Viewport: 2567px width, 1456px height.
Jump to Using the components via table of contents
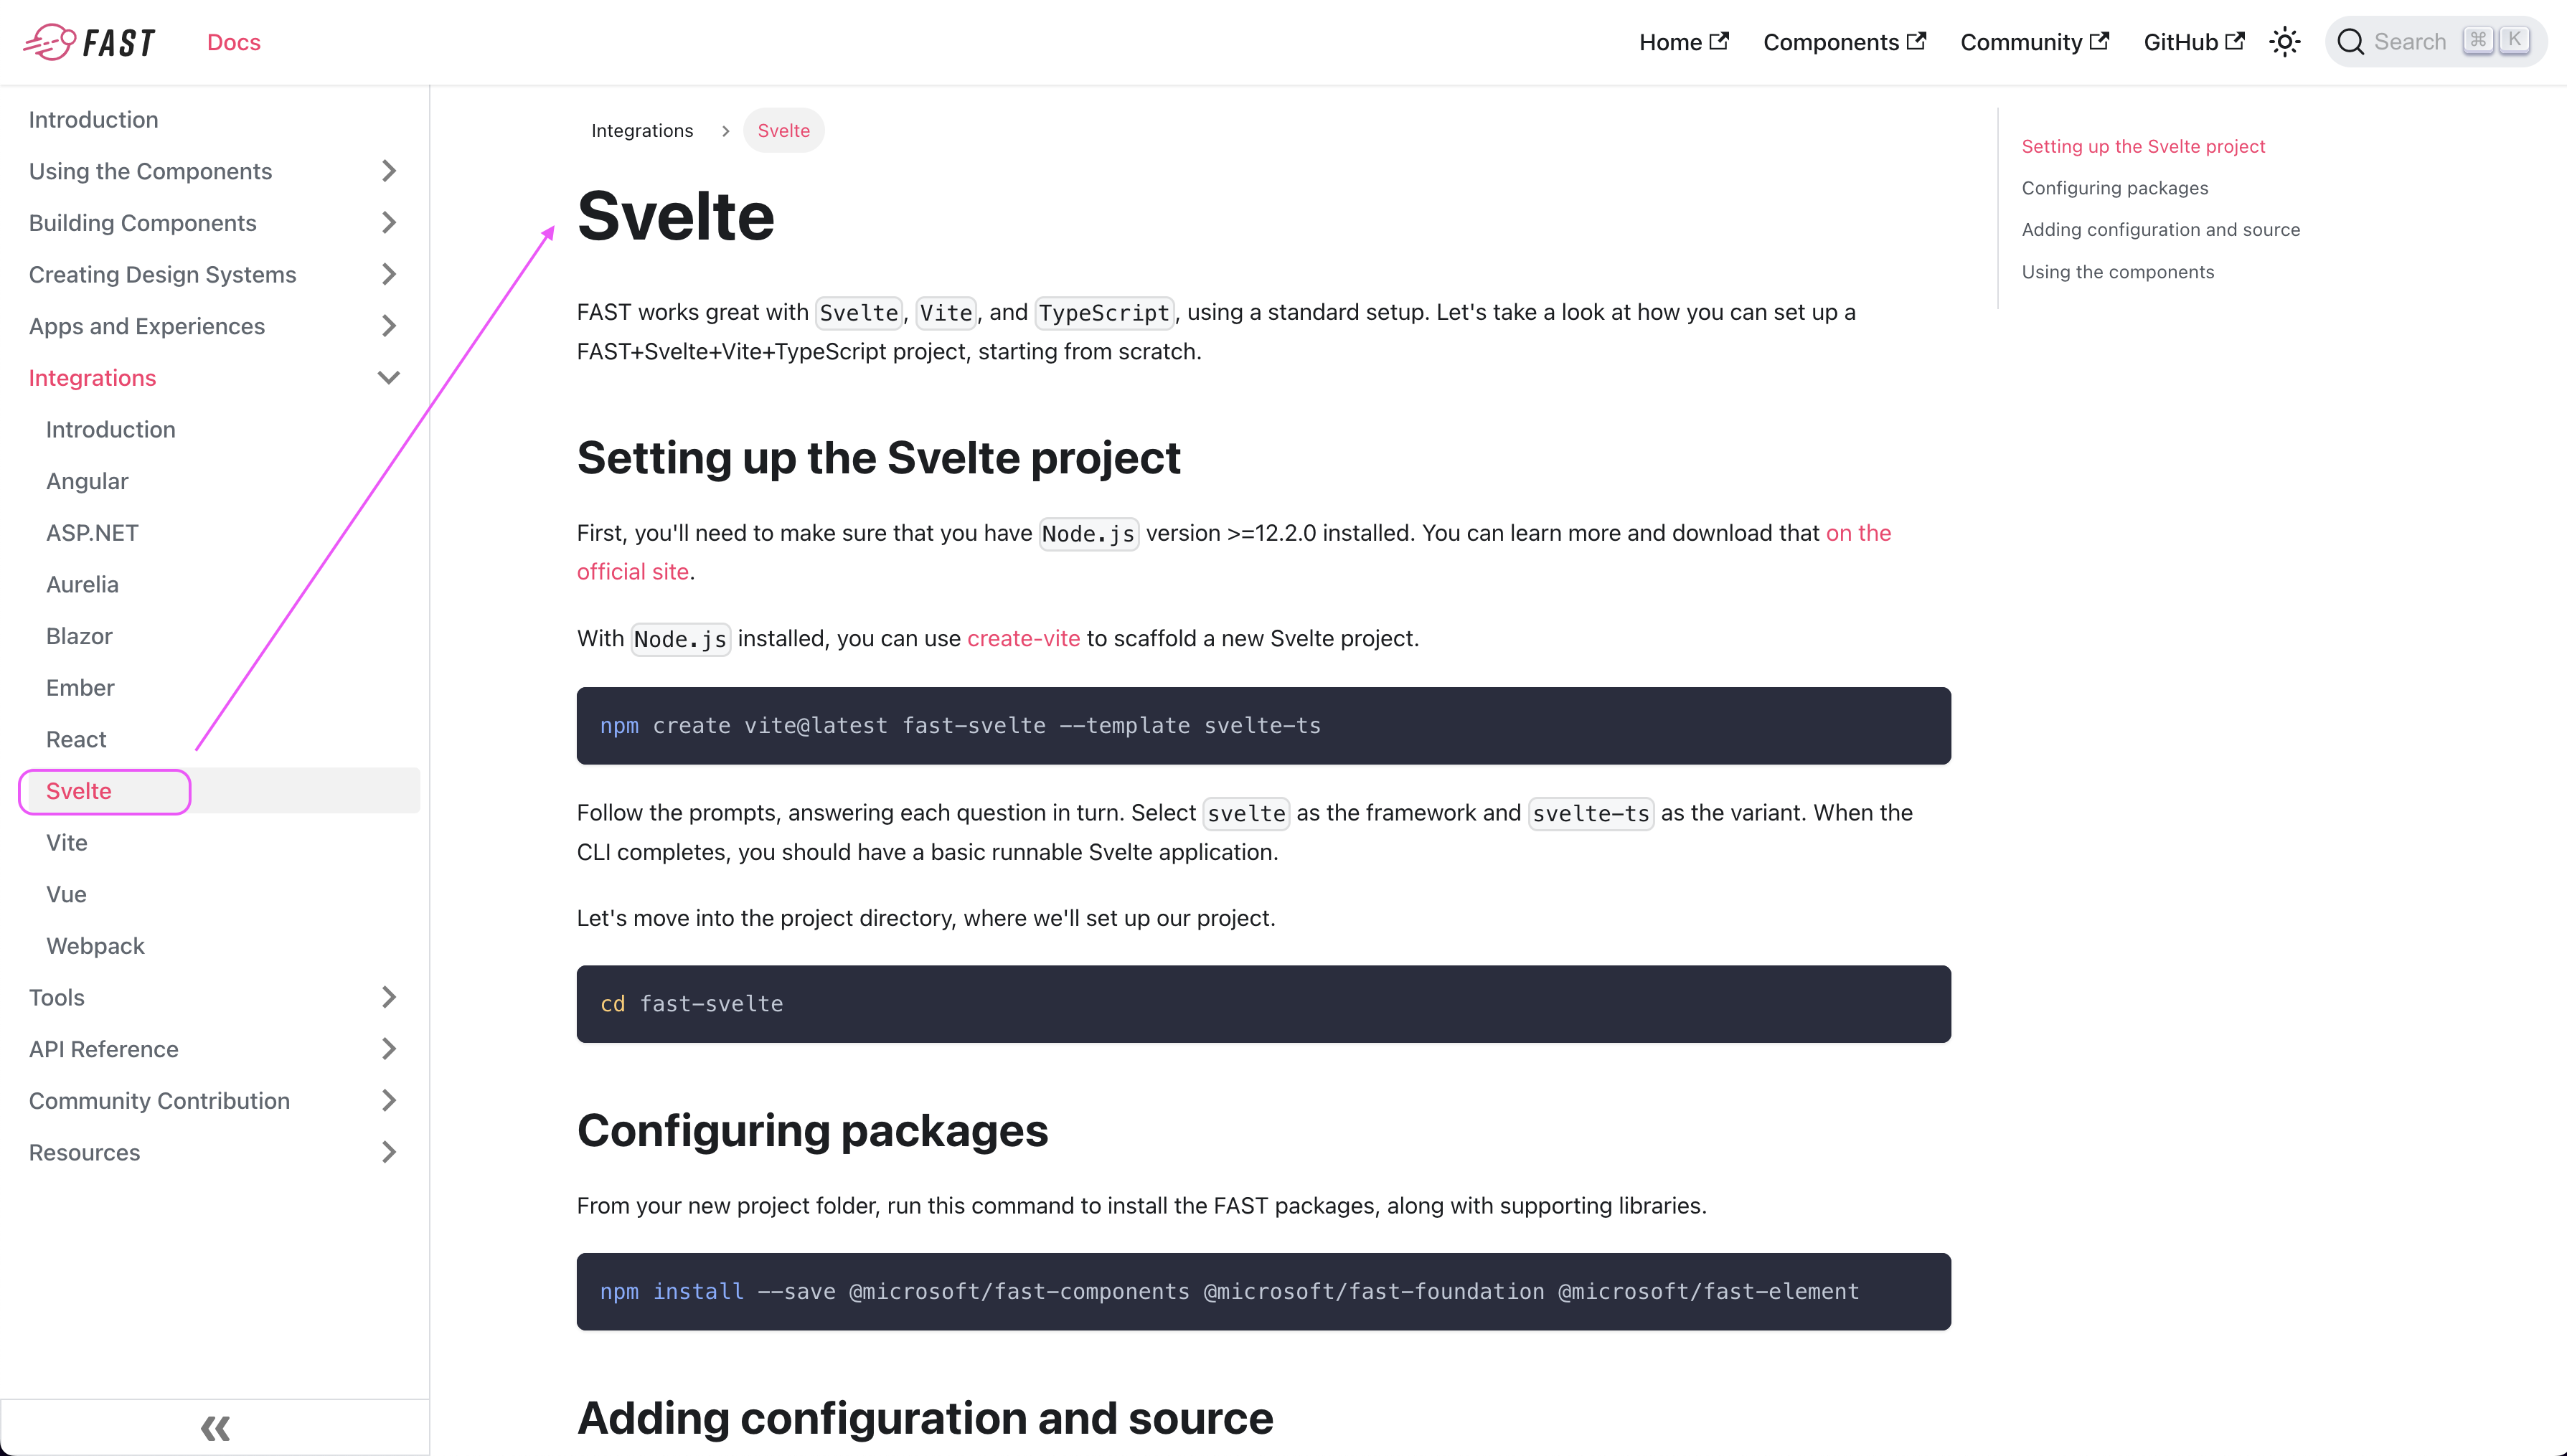[x=2118, y=271]
